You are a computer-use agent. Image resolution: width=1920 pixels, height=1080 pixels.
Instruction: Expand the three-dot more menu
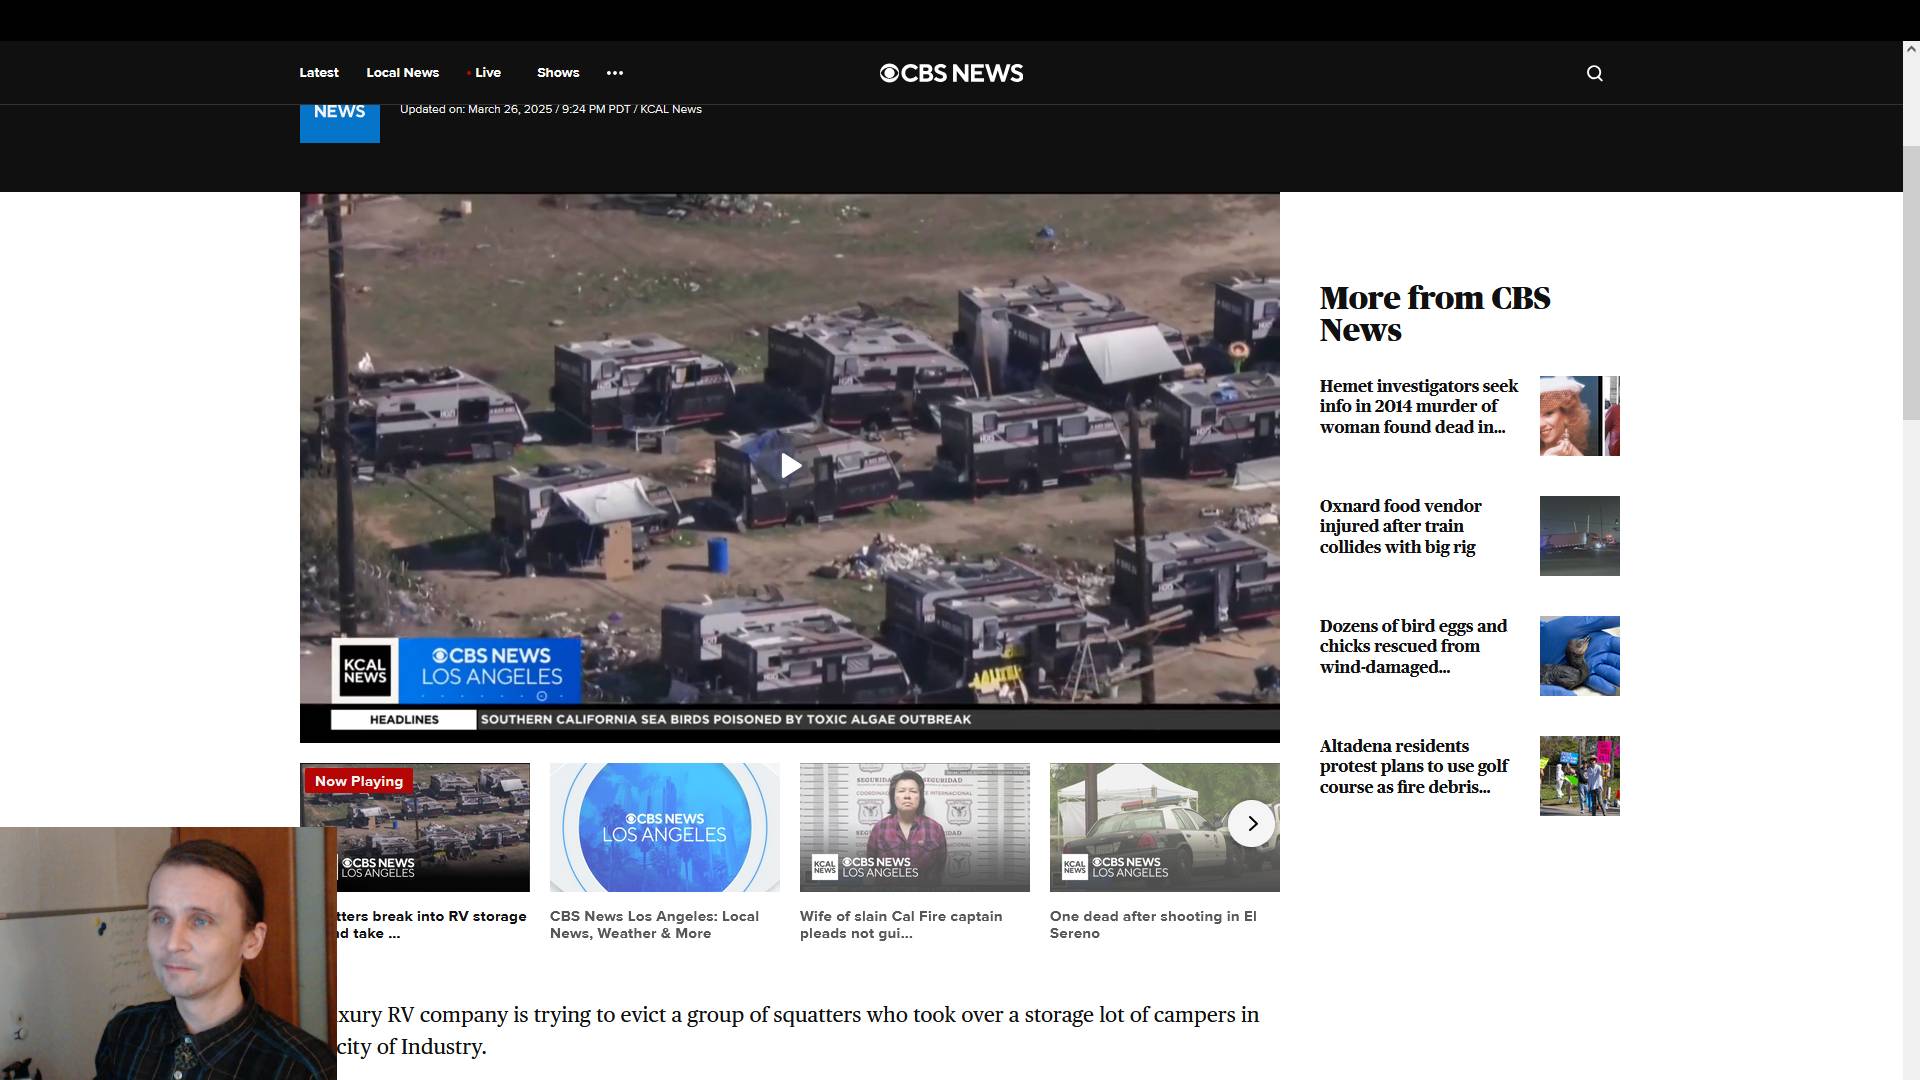[x=614, y=73]
